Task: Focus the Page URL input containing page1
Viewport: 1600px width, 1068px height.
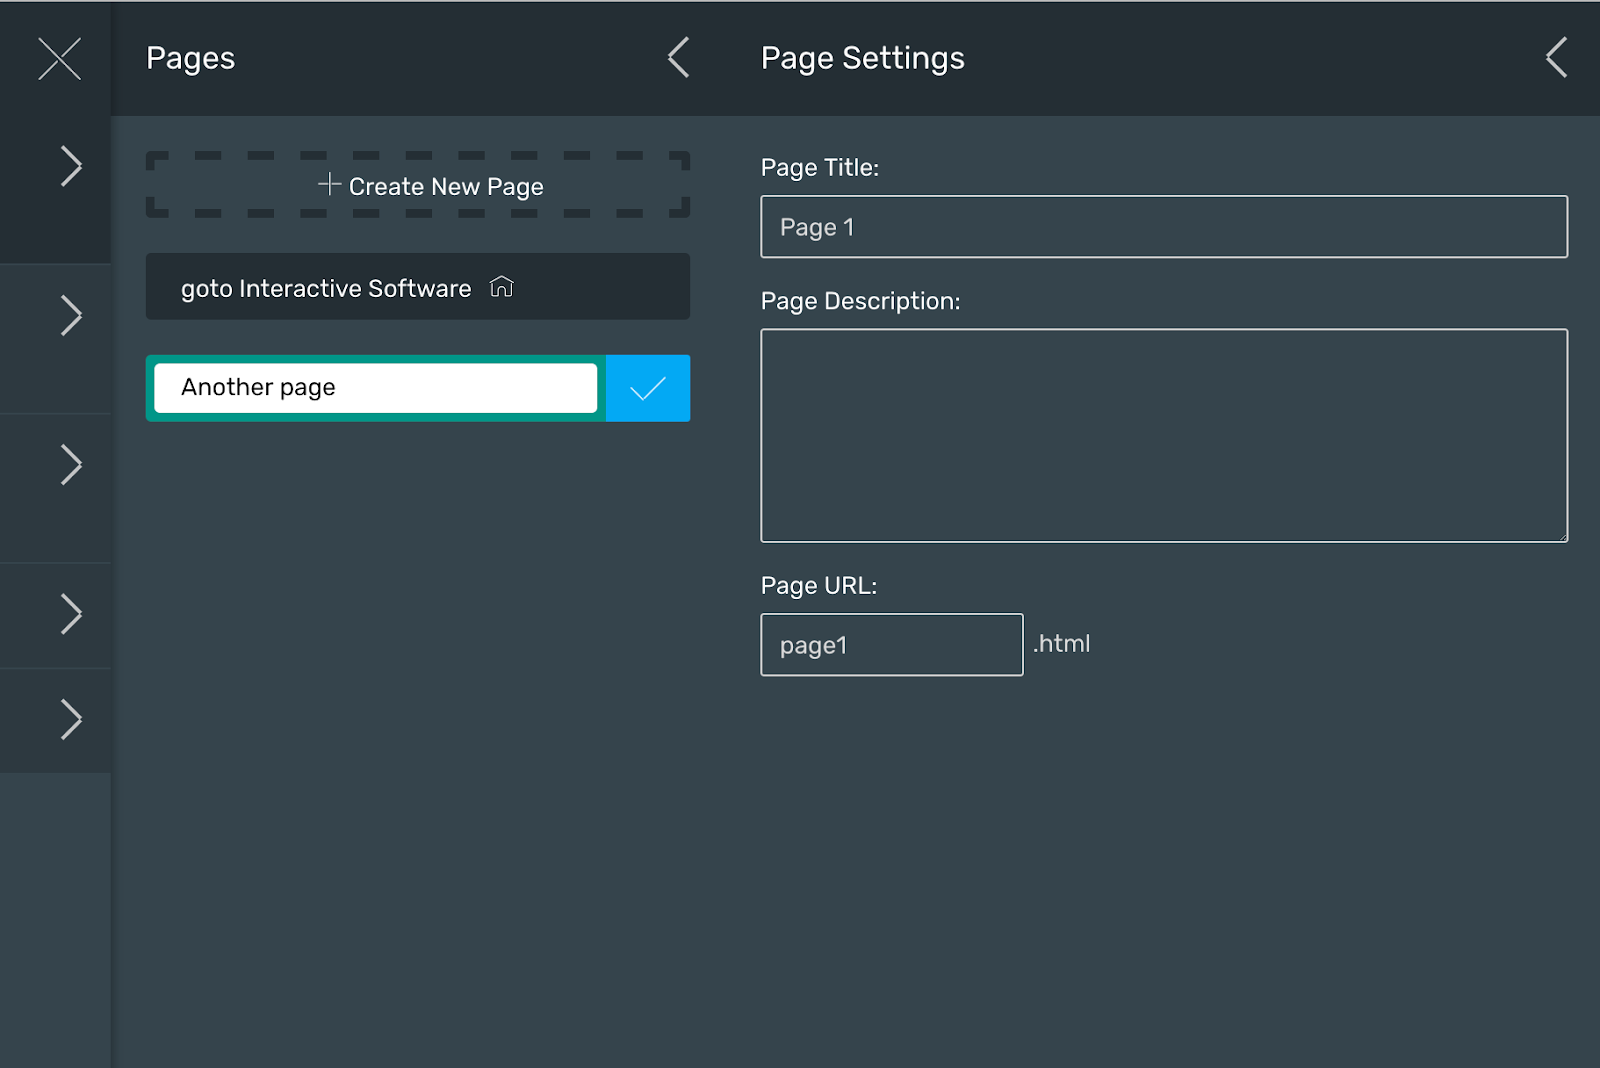Action: click(x=891, y=645)
